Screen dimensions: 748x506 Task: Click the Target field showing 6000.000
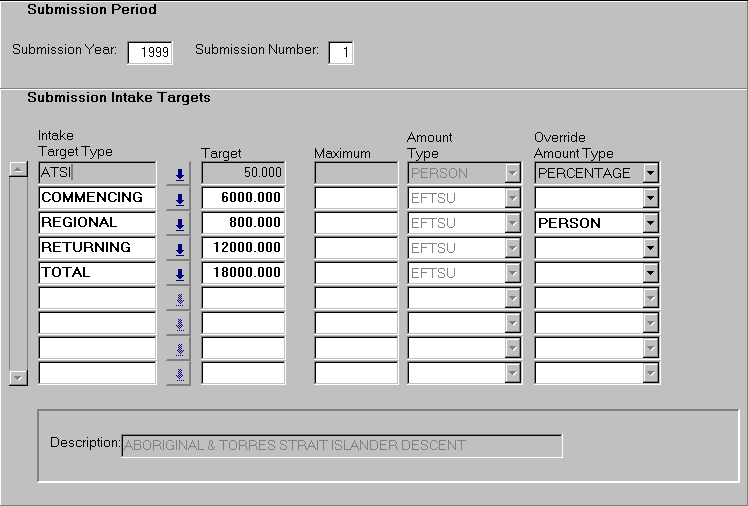pos(243,198)
